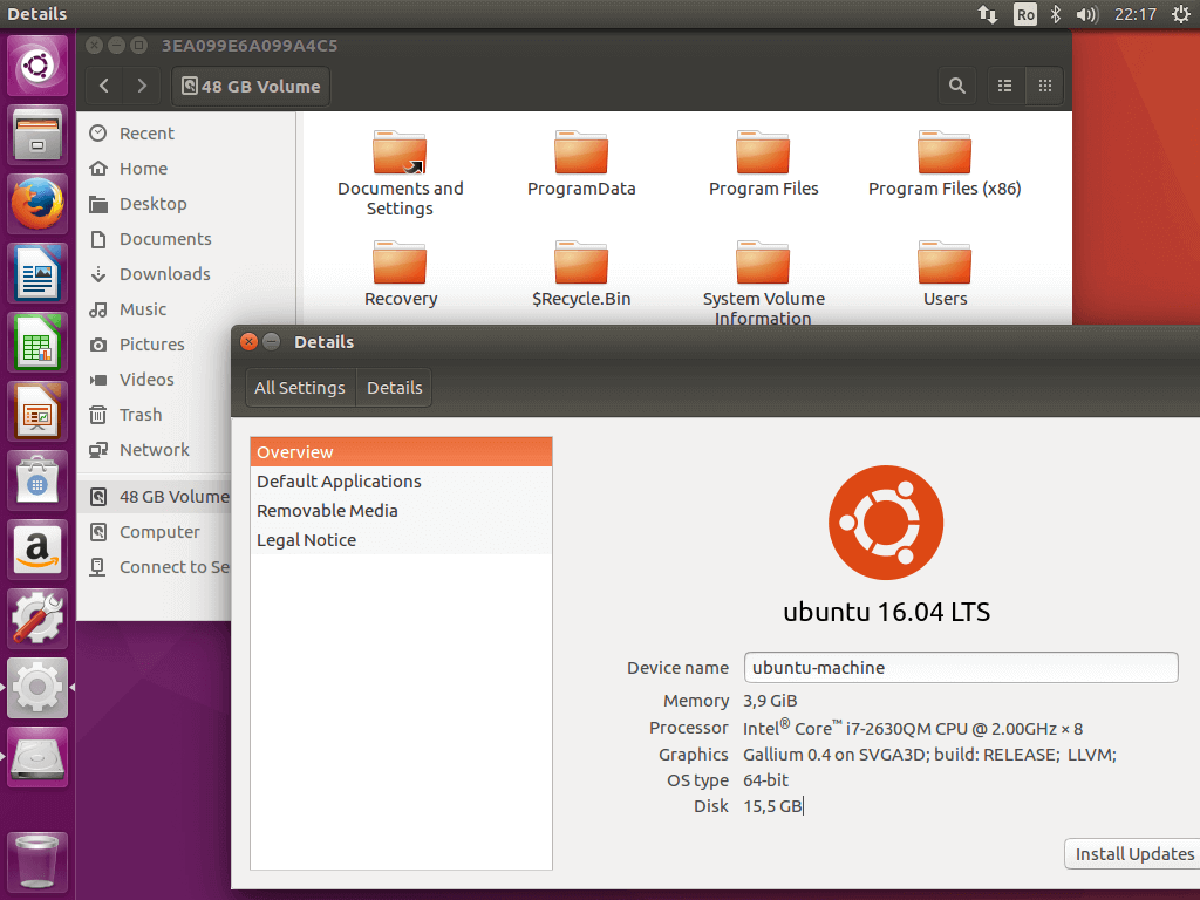Click the Disk value 15,5 GB
This screenshot has height=900, width=1200.
[x=772, y=806]
